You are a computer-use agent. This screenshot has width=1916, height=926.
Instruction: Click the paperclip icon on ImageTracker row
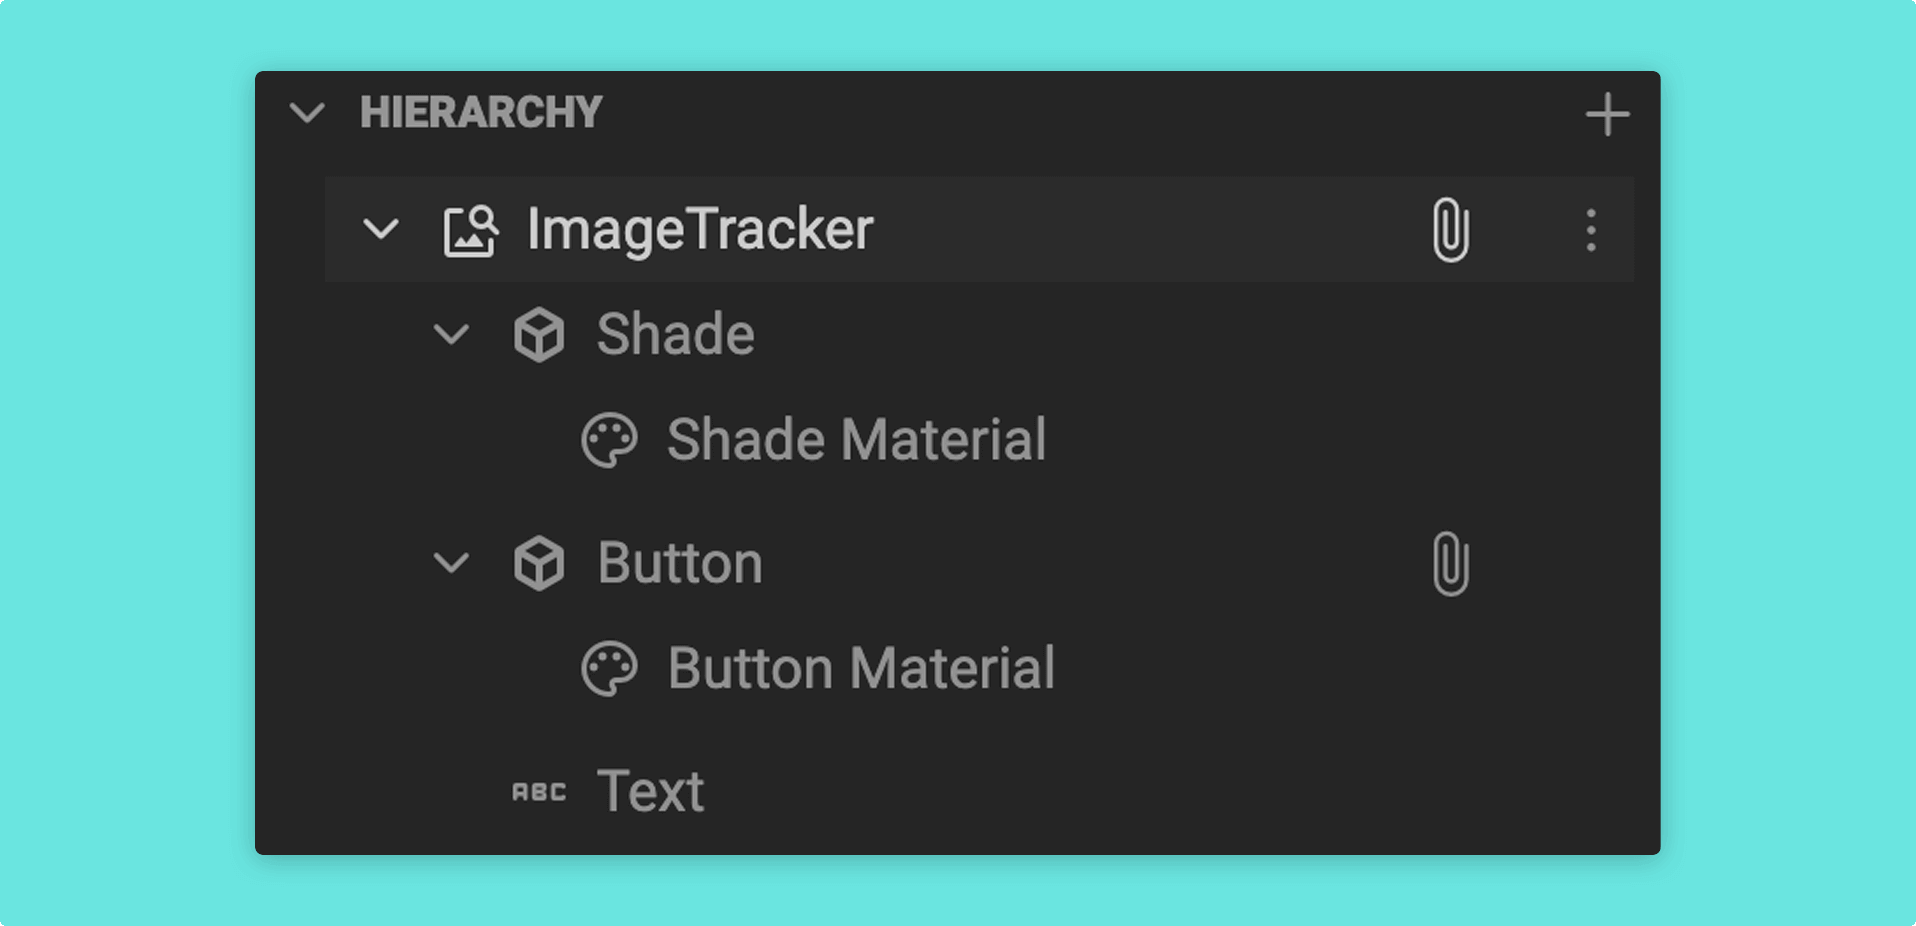tap(1450, 230)
